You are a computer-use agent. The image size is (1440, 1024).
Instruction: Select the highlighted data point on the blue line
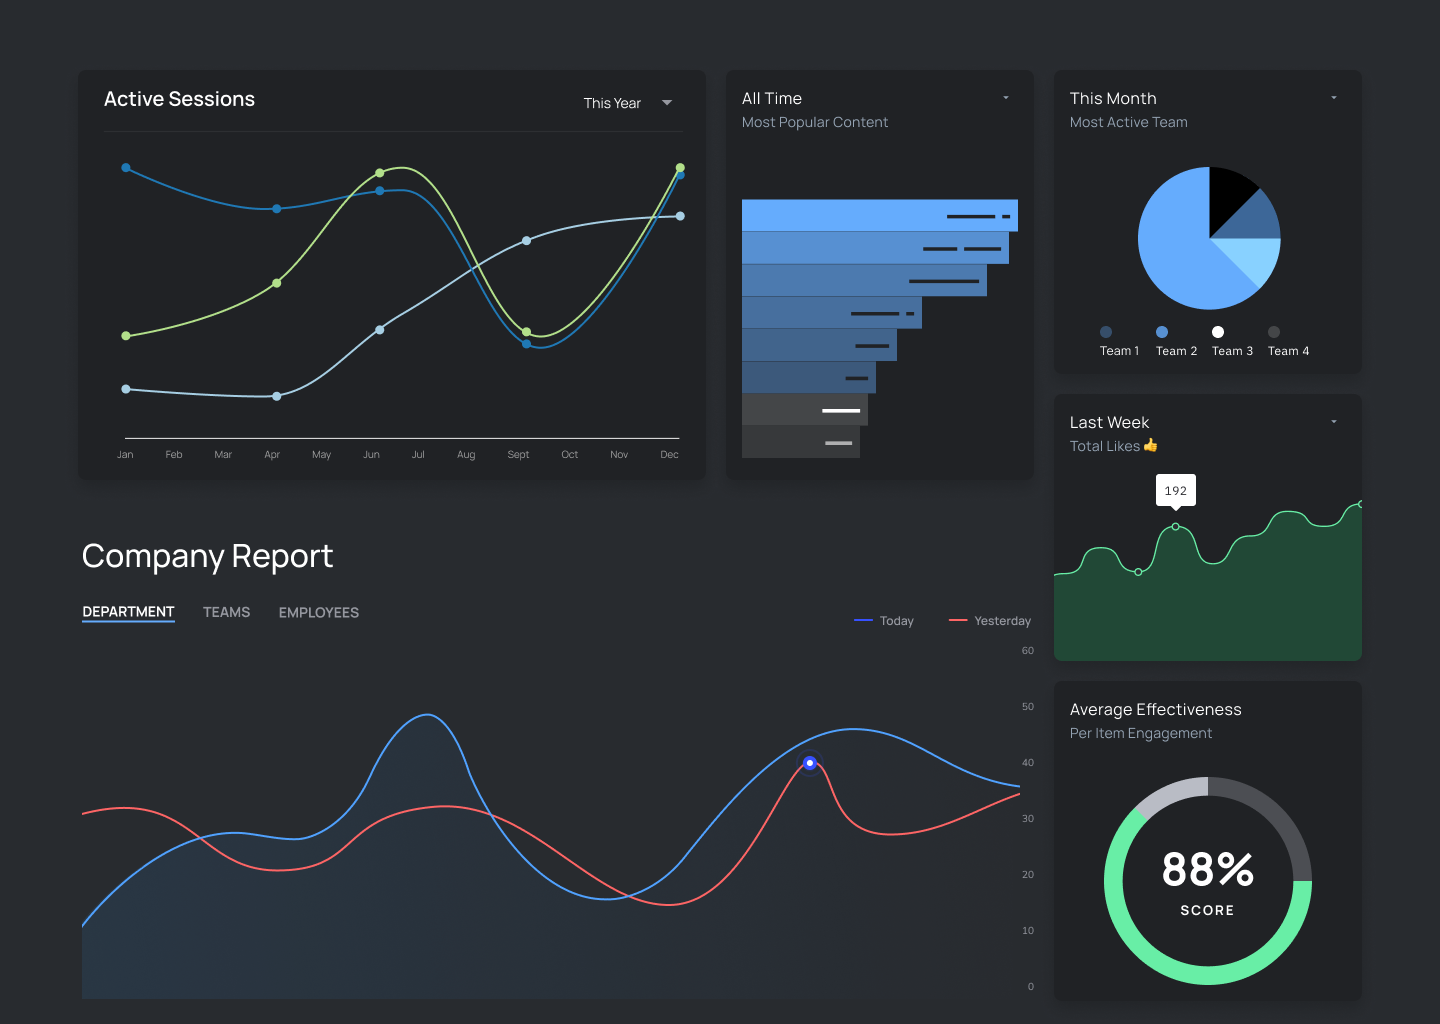pos(809,762)
